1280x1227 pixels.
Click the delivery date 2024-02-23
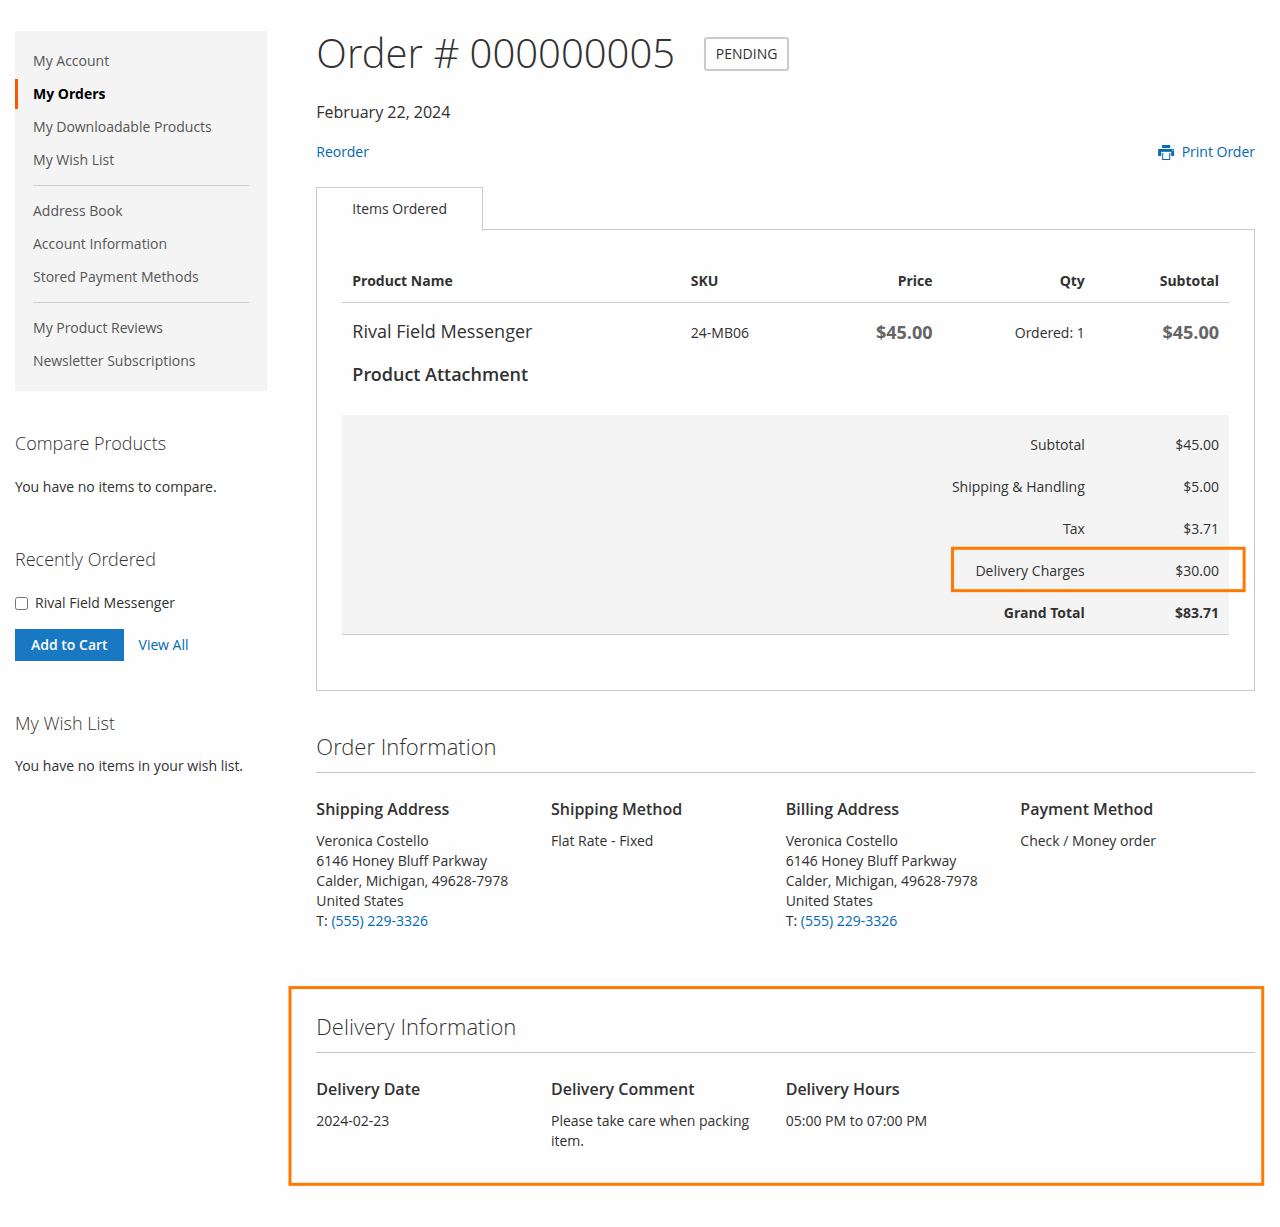(353, 1121)
